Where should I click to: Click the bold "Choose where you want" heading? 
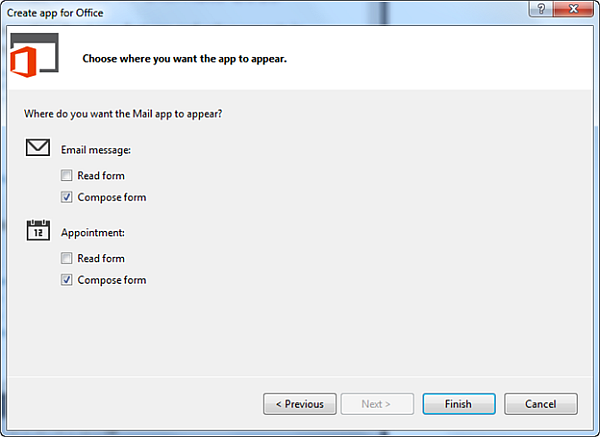(x=184, y=59)
